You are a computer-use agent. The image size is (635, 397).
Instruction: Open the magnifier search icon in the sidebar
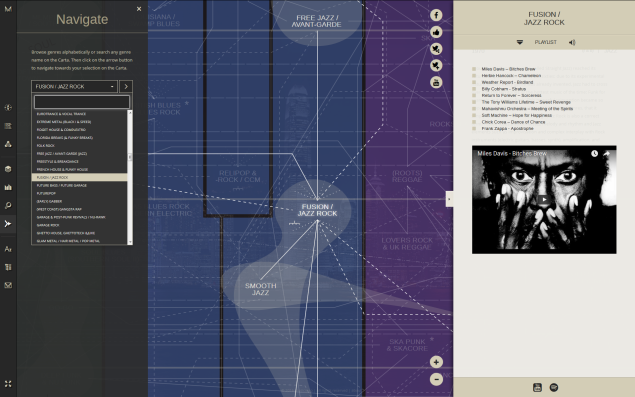click(x=8, y=205)
